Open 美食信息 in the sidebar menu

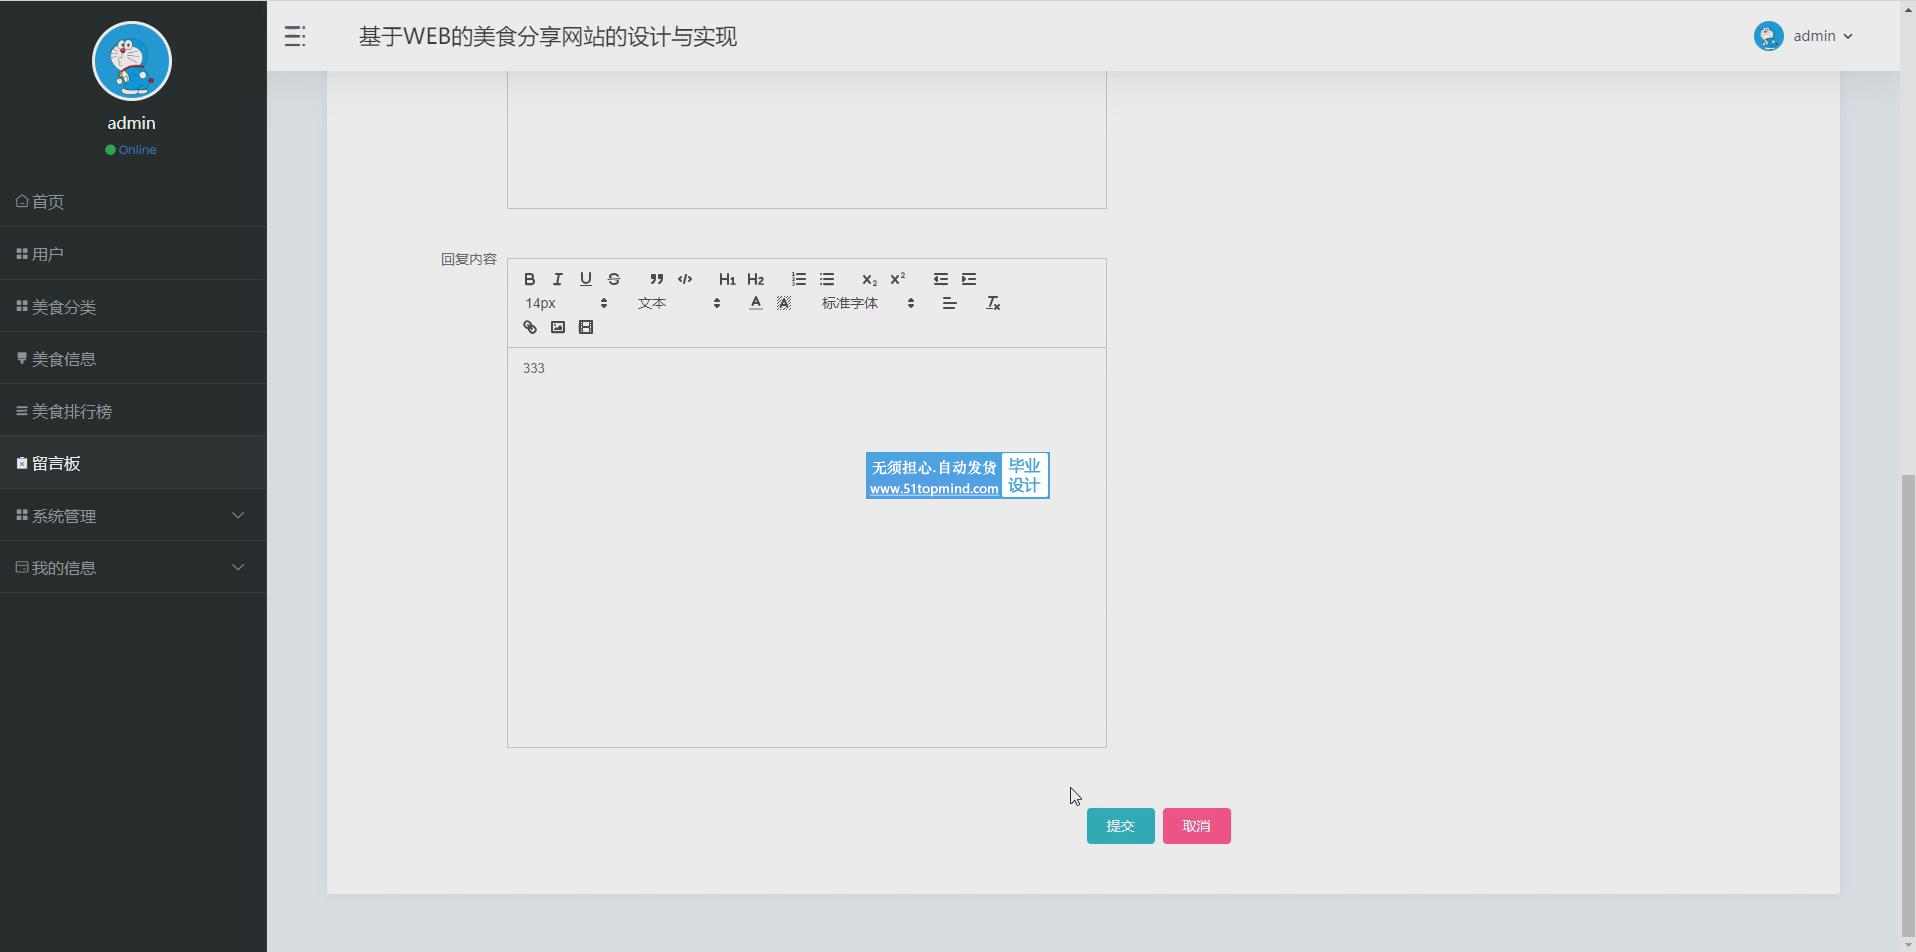point(133,359)
